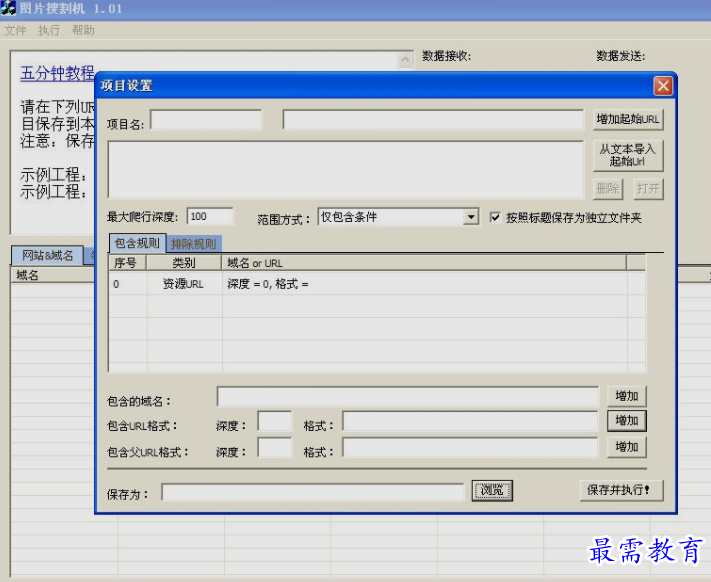
Task: Close the 项目设置 dialog
Action: point(662,85)
